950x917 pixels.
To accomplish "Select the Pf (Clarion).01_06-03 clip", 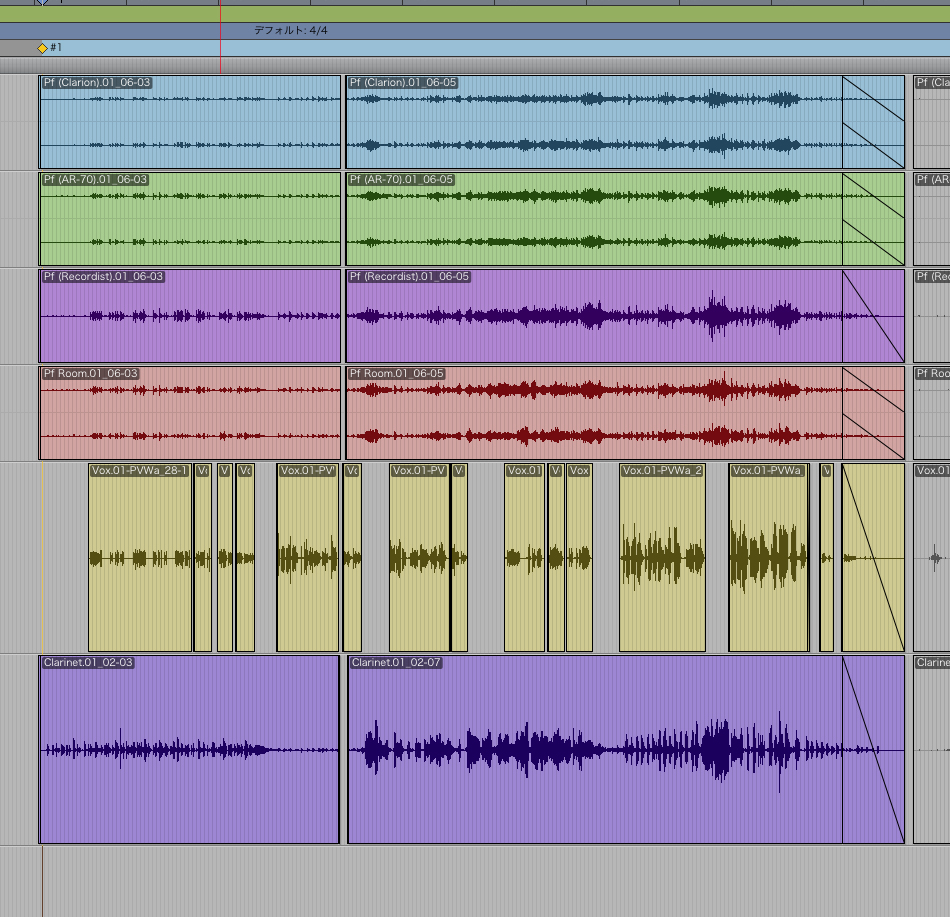I will pos(190,122).
